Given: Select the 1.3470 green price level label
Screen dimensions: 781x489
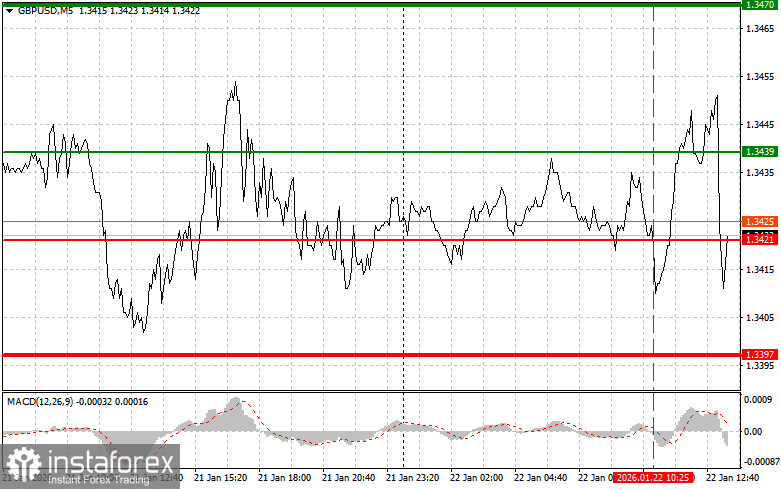Looking at the screenshot, I should point(760,5).
